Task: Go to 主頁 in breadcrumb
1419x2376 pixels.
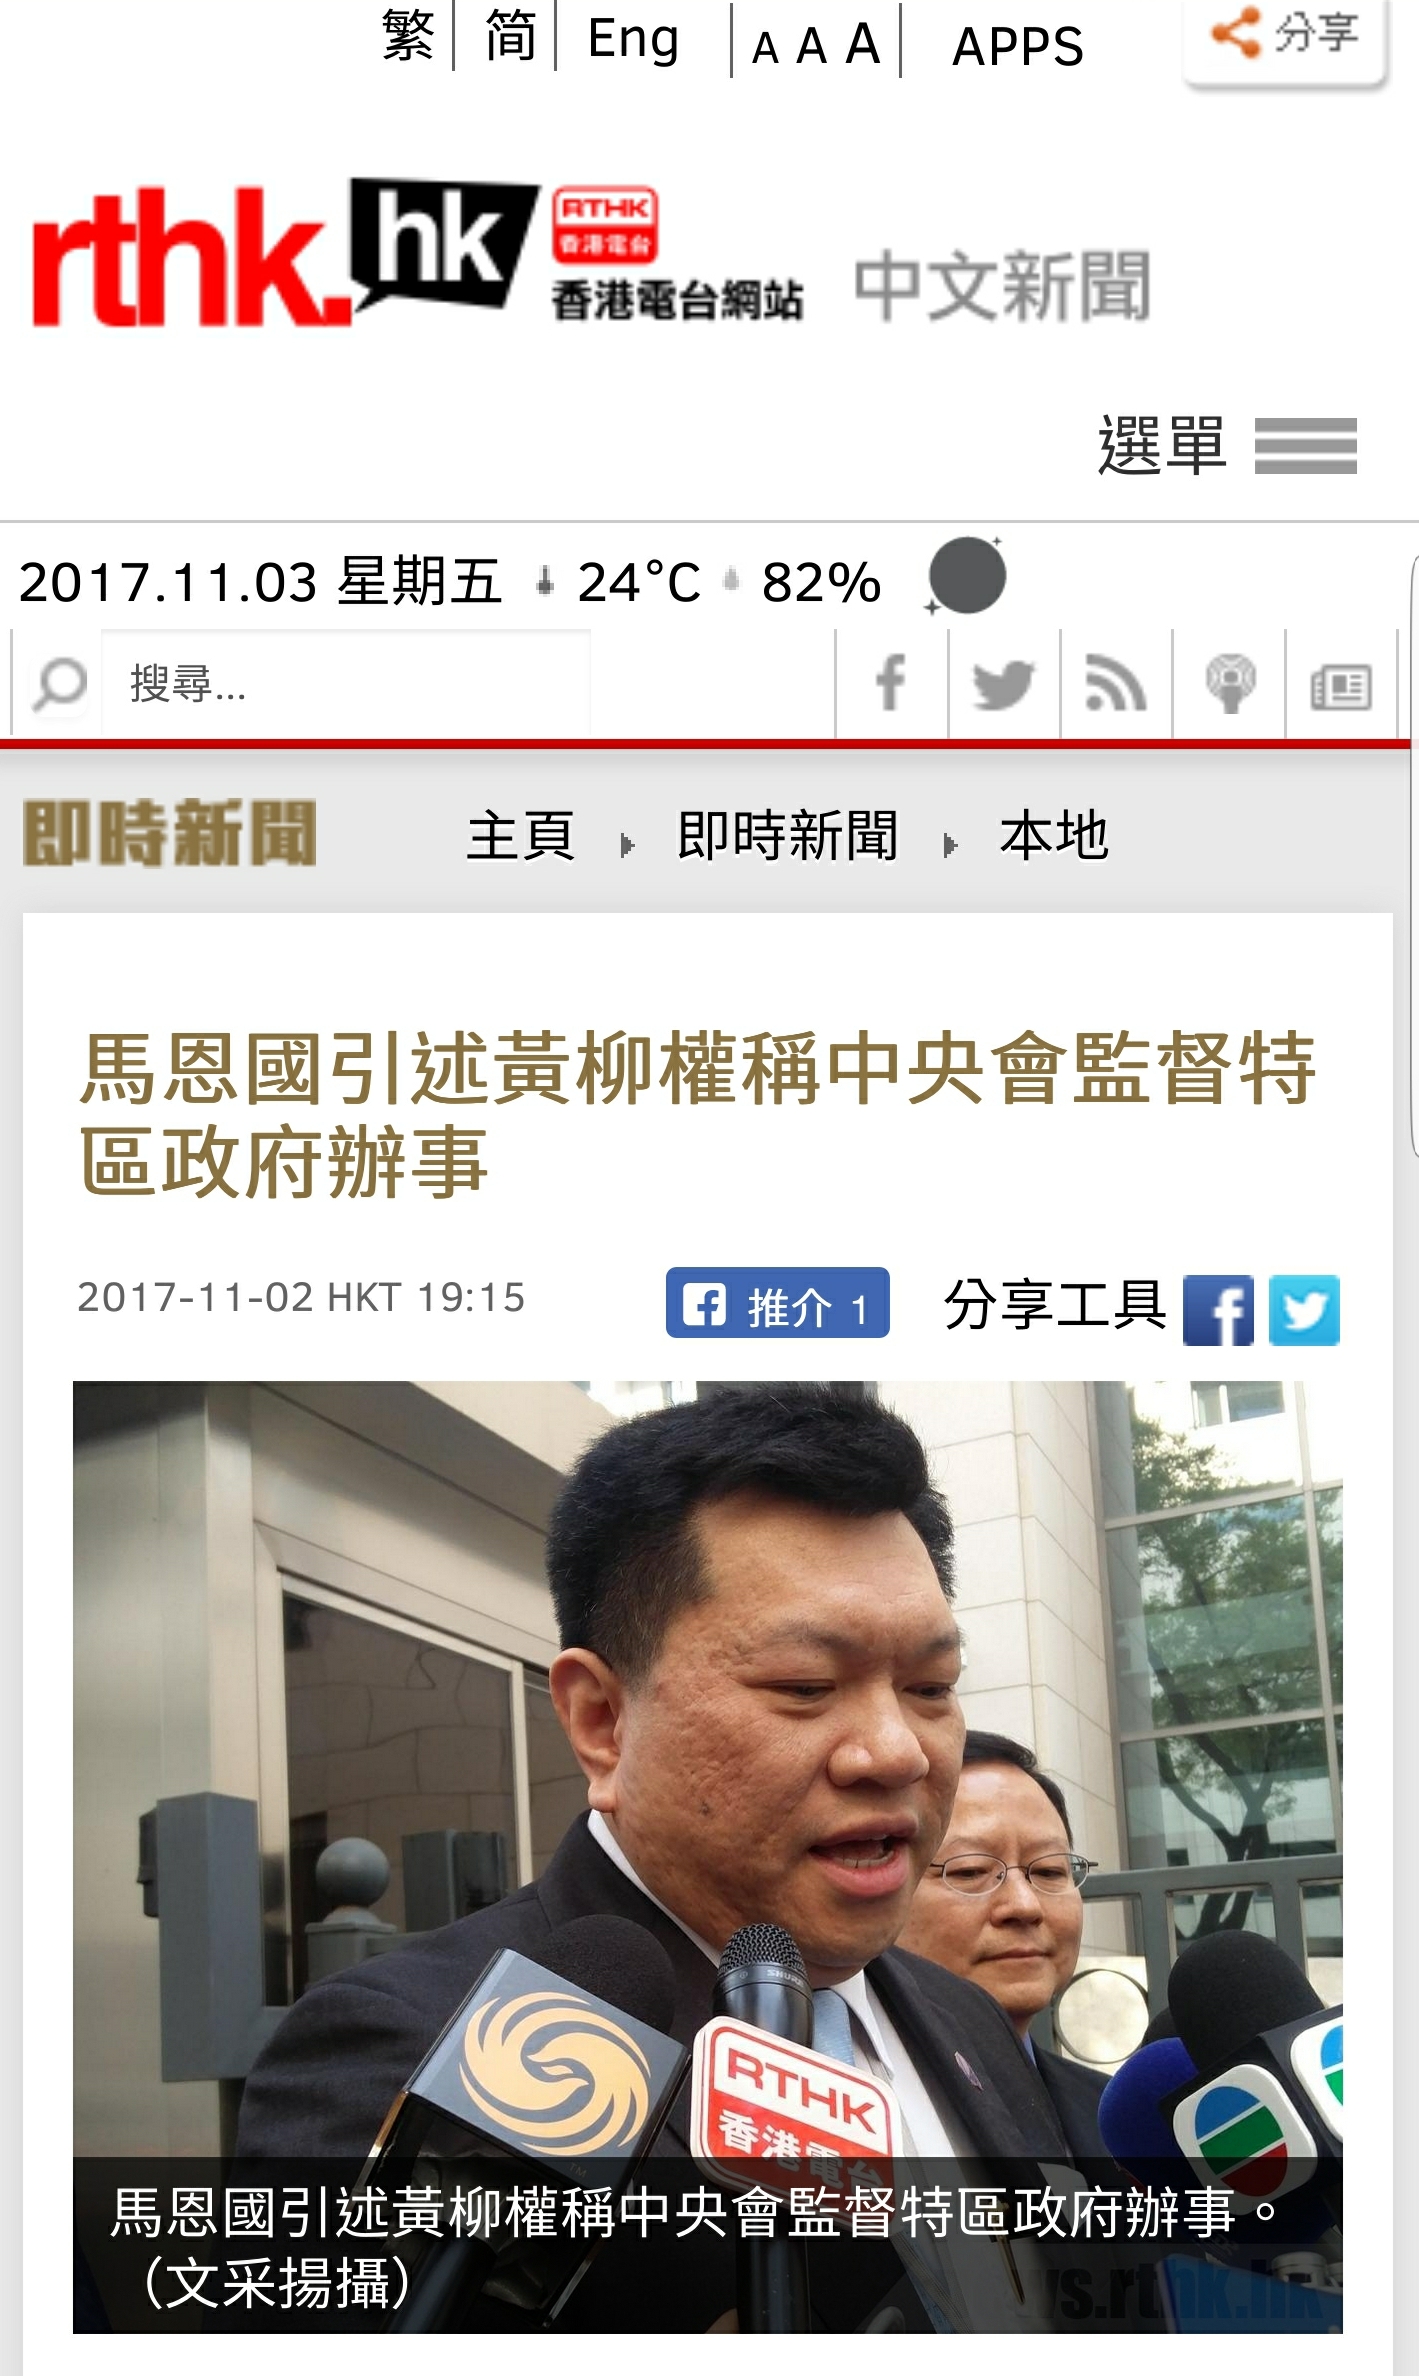Action: pyautogui.click(x=520, y=836)
